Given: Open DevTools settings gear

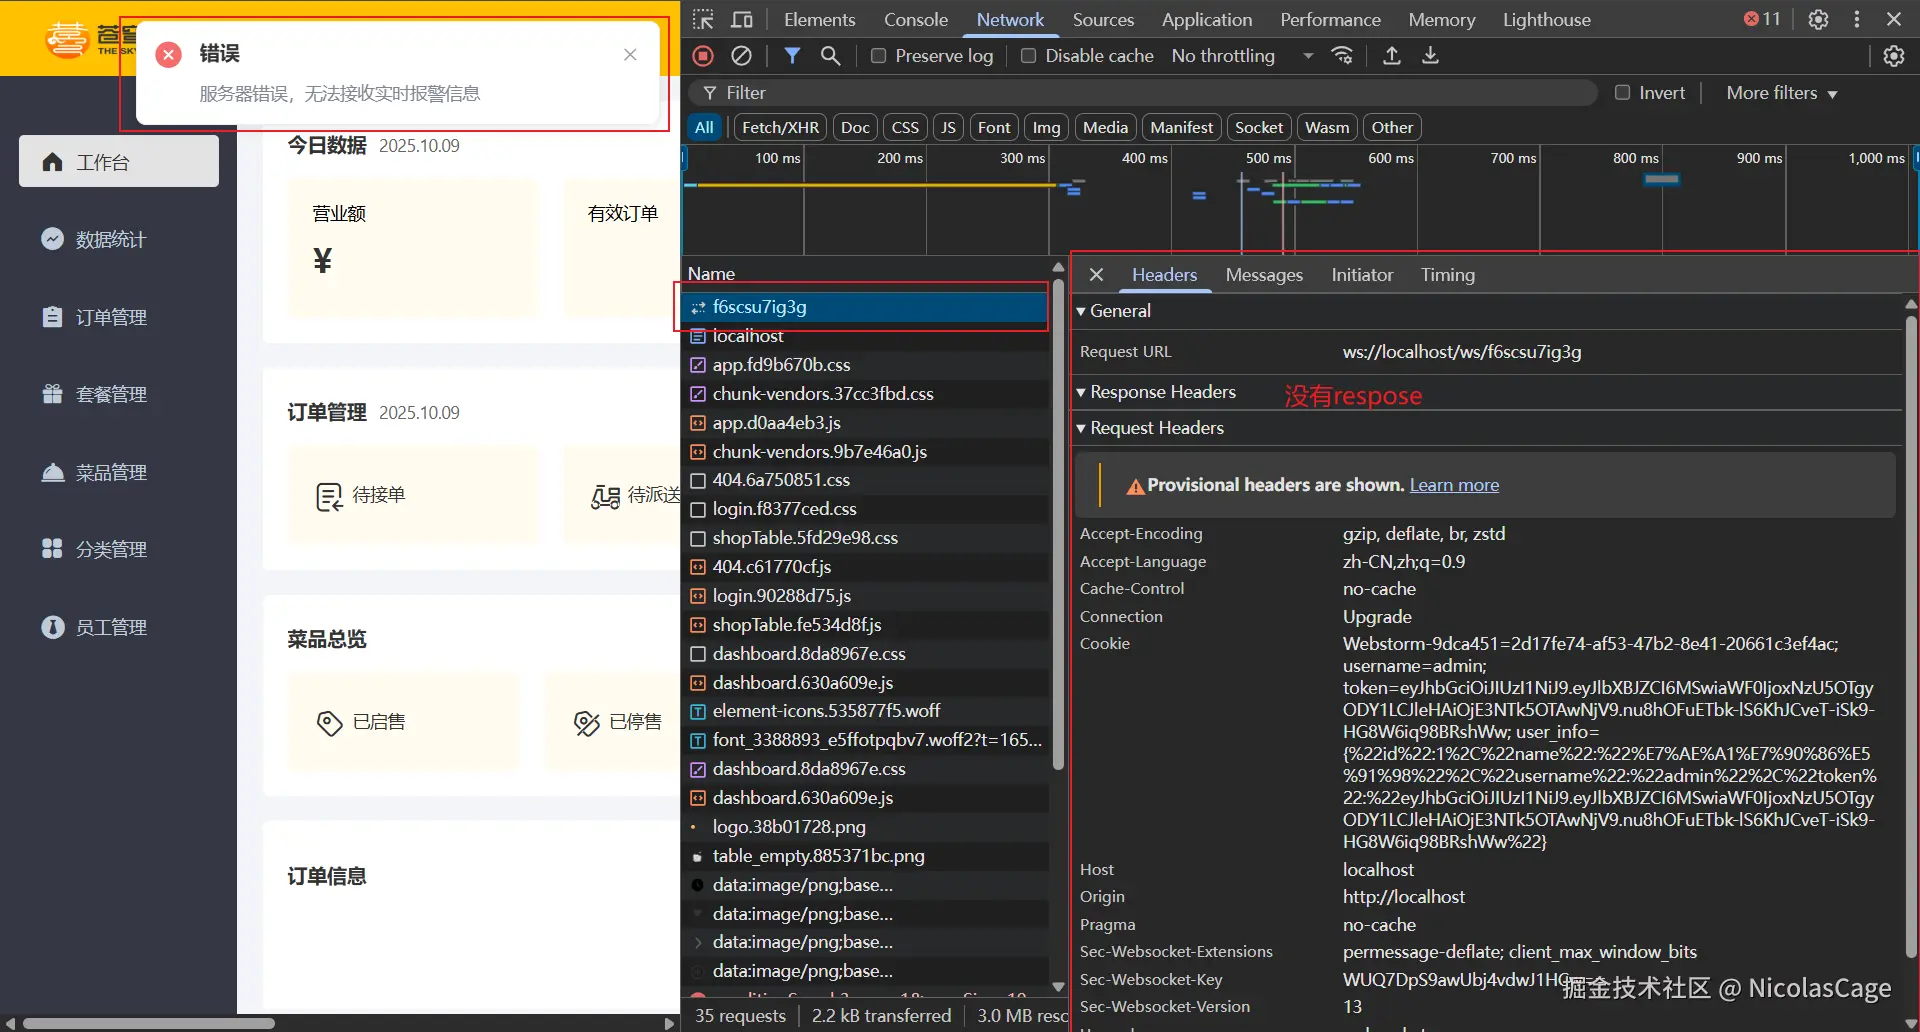Looking at the screenshot, I should 1818,20.
